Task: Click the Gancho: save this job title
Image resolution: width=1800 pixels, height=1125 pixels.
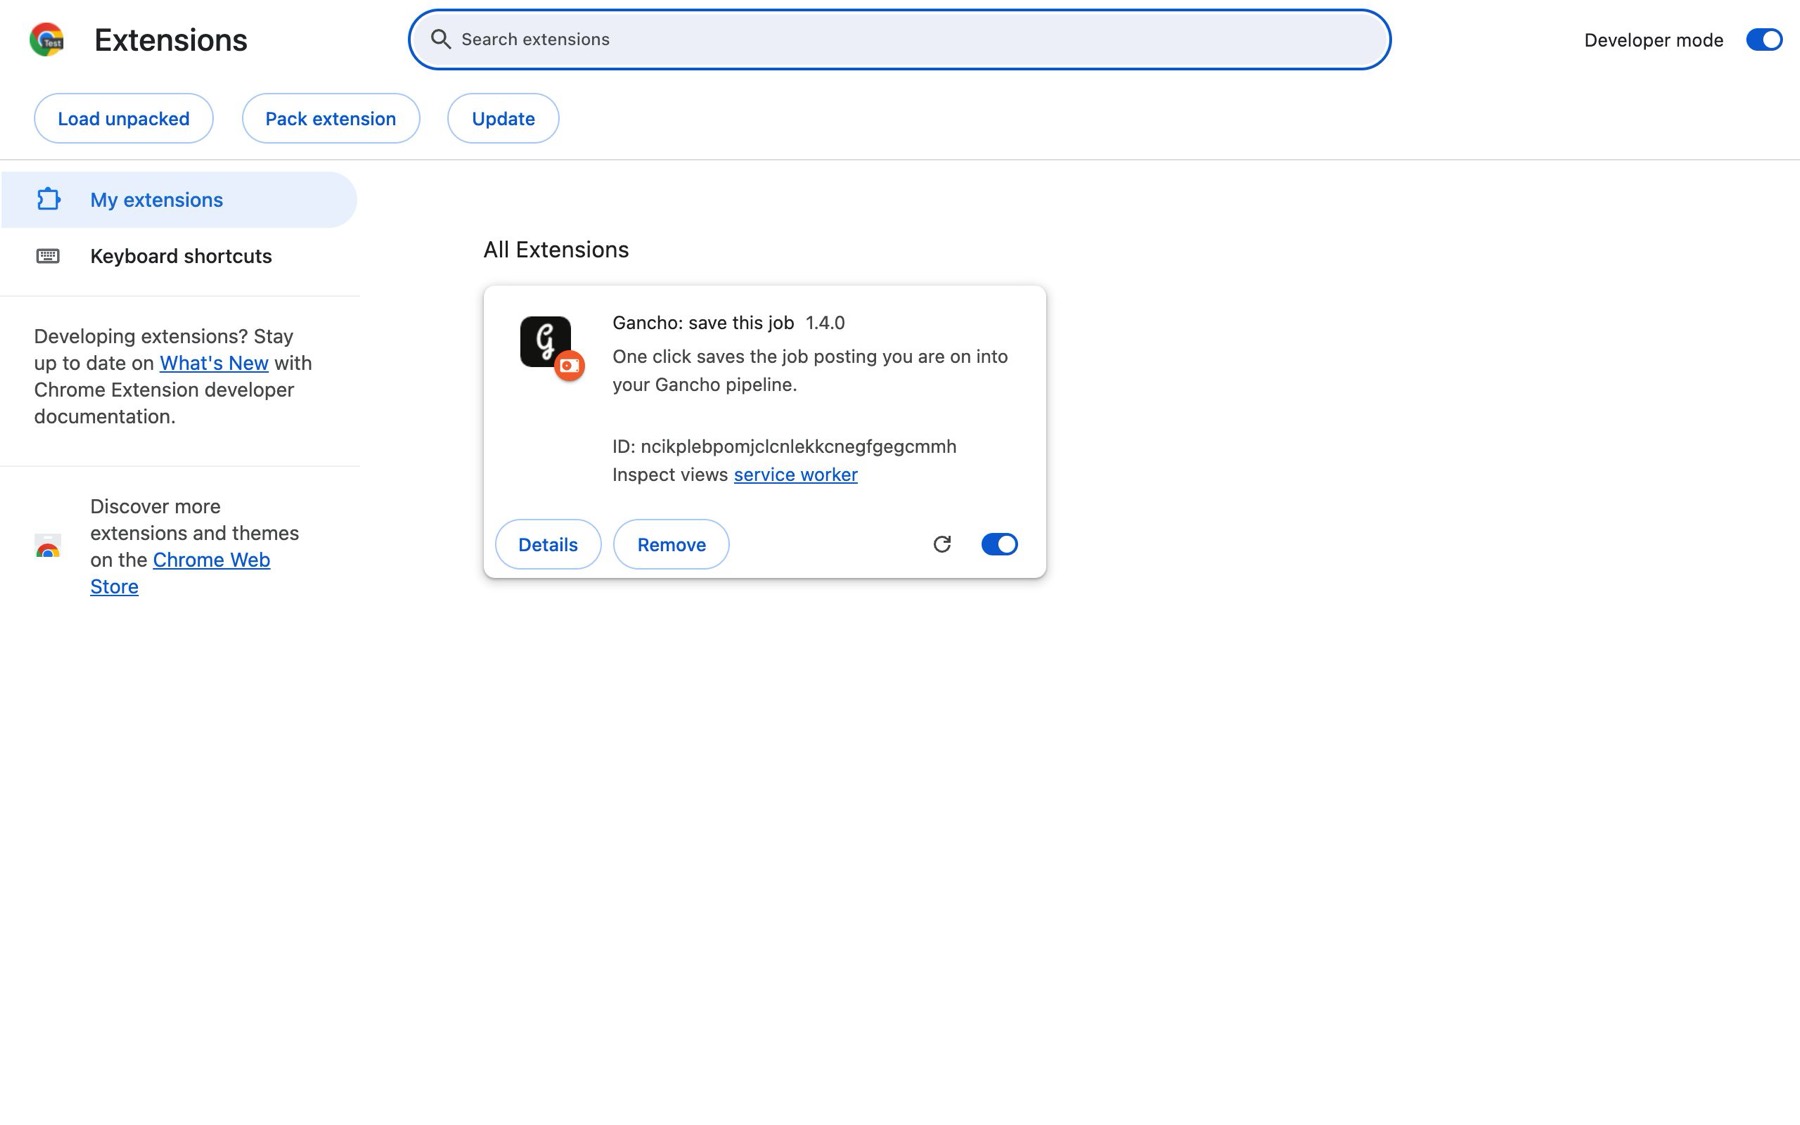Action: pos(703,323)
